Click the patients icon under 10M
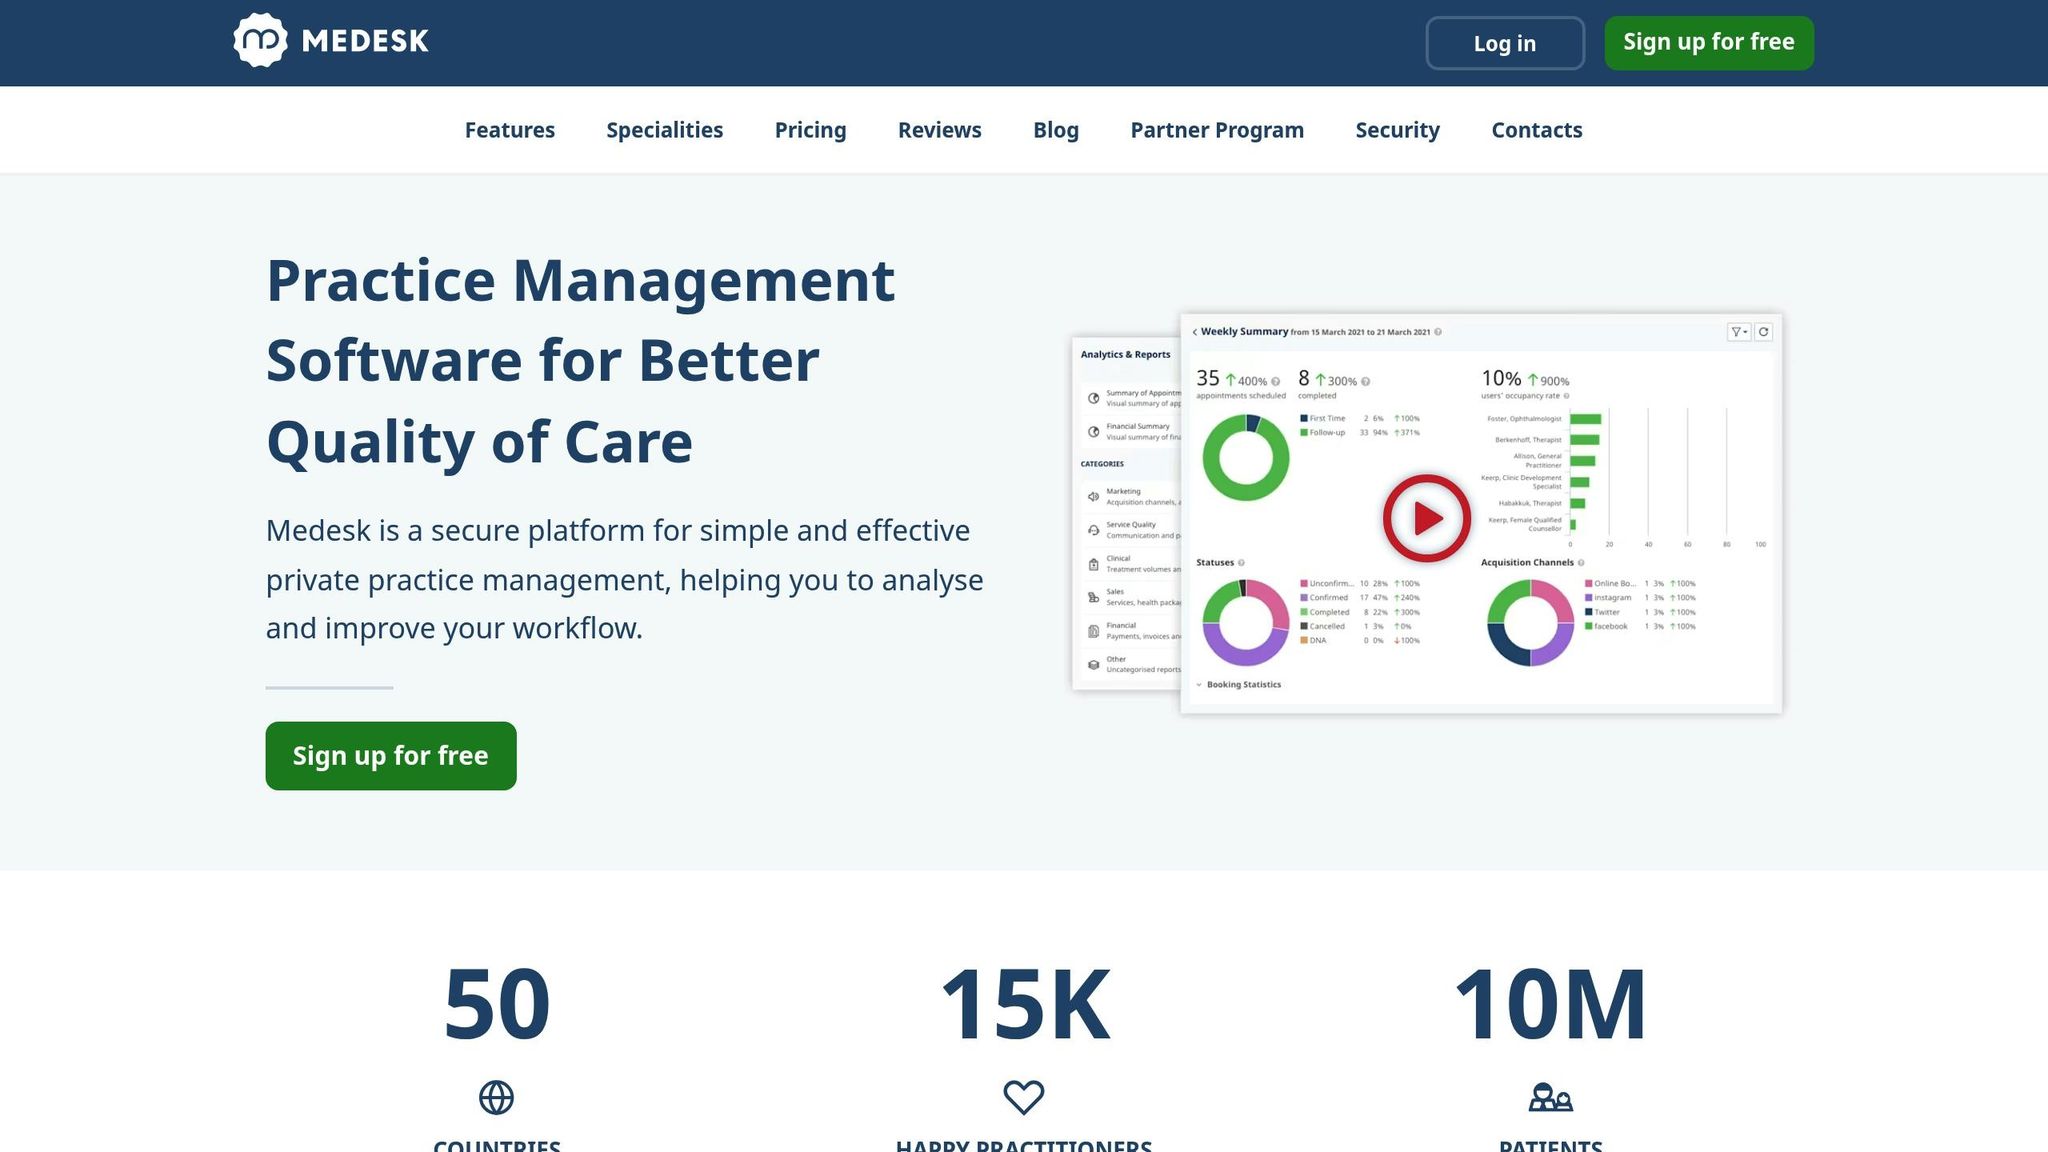 coord(1550,1098)
